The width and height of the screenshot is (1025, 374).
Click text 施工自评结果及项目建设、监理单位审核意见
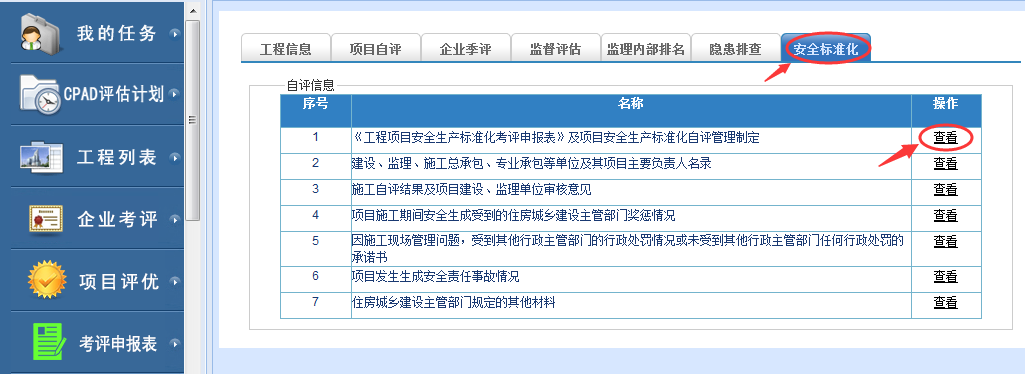pos(471,190)
